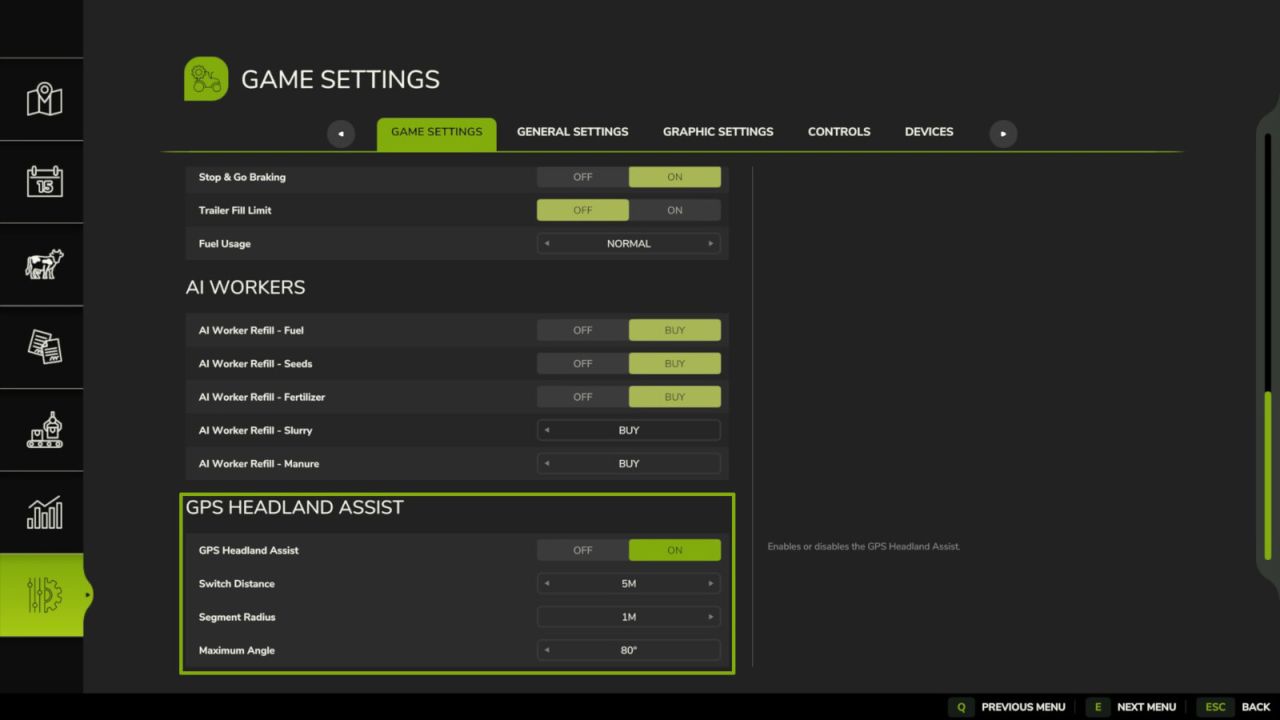1280x720 pixels.
Task: Open the Controls tab
Action: pos(839,131)
